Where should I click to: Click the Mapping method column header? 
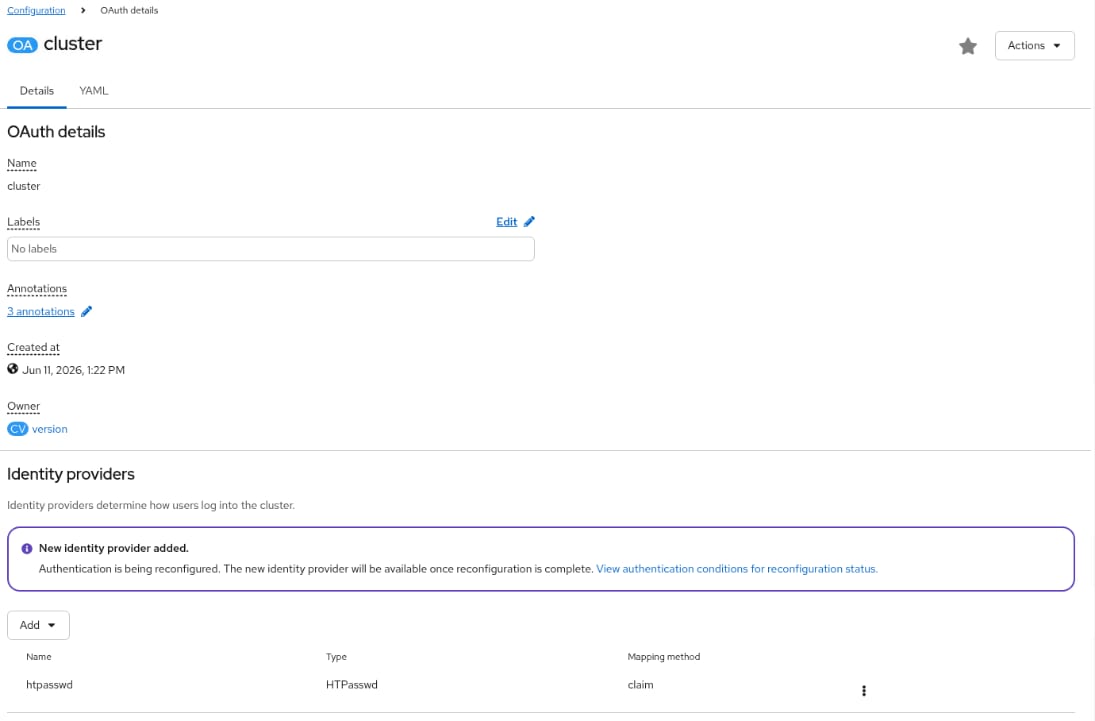(663, 657)
